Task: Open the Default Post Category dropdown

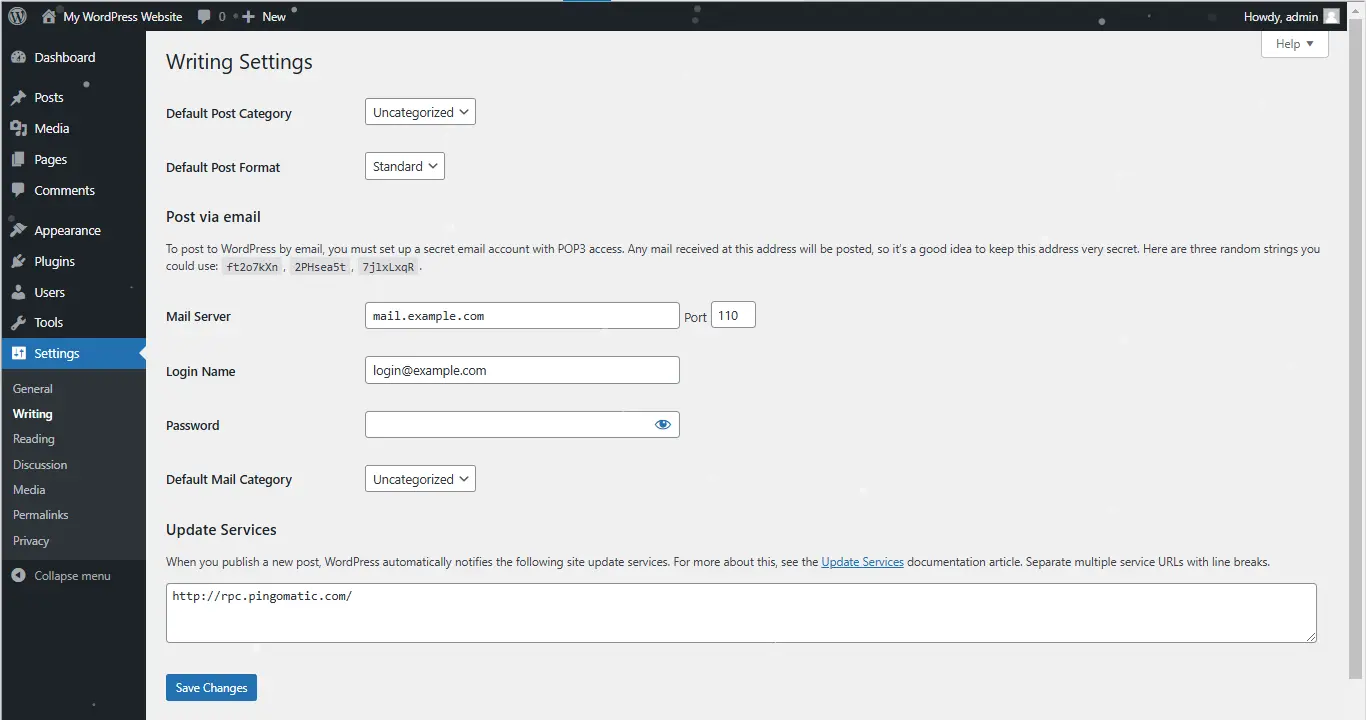Action: [420, 112]
